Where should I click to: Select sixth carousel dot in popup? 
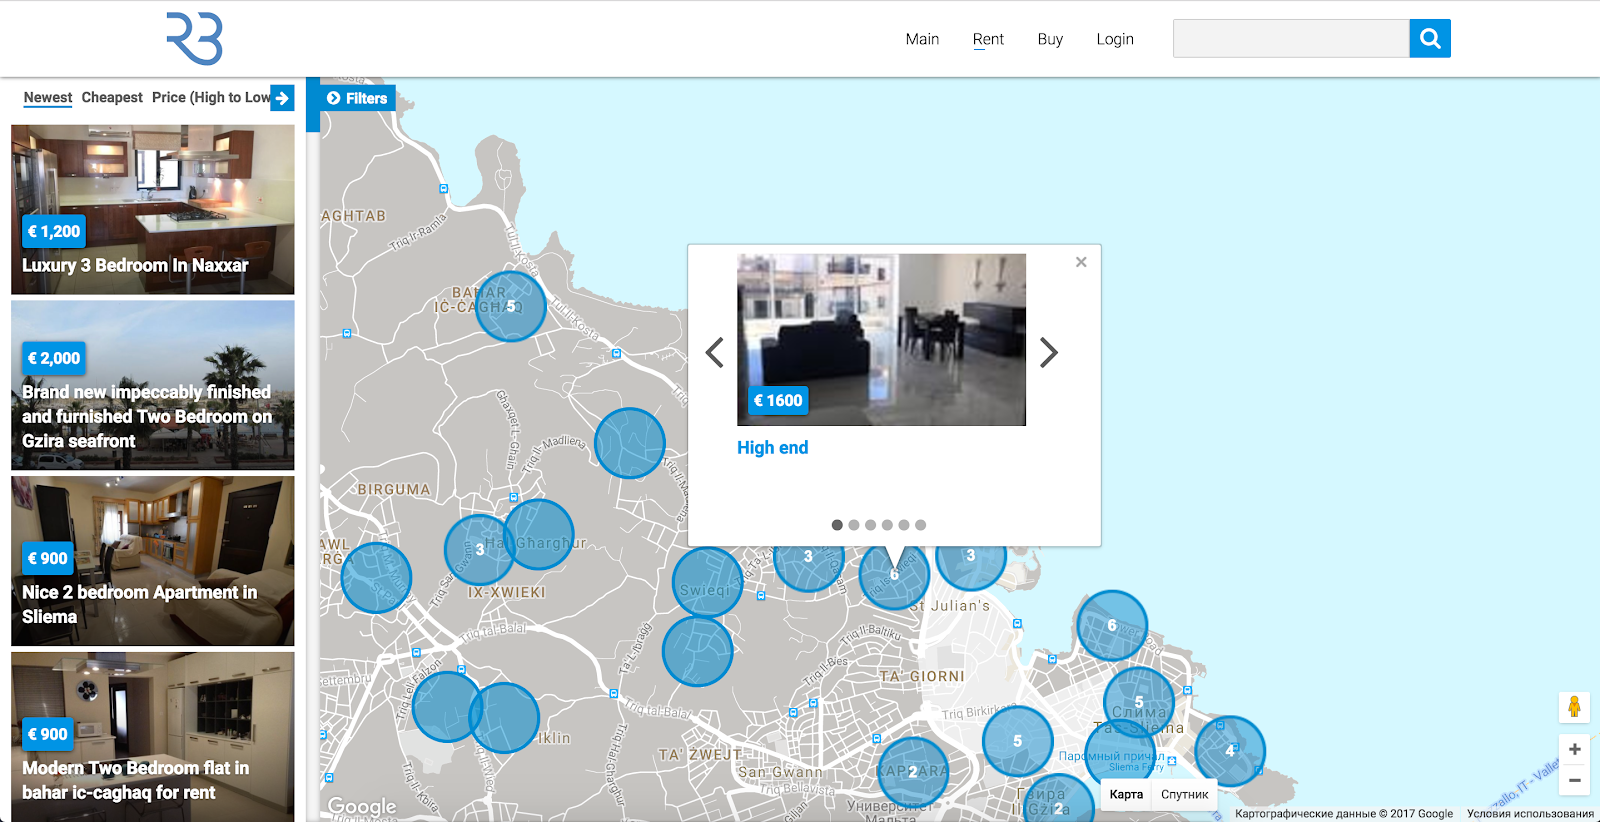[921, 525]
